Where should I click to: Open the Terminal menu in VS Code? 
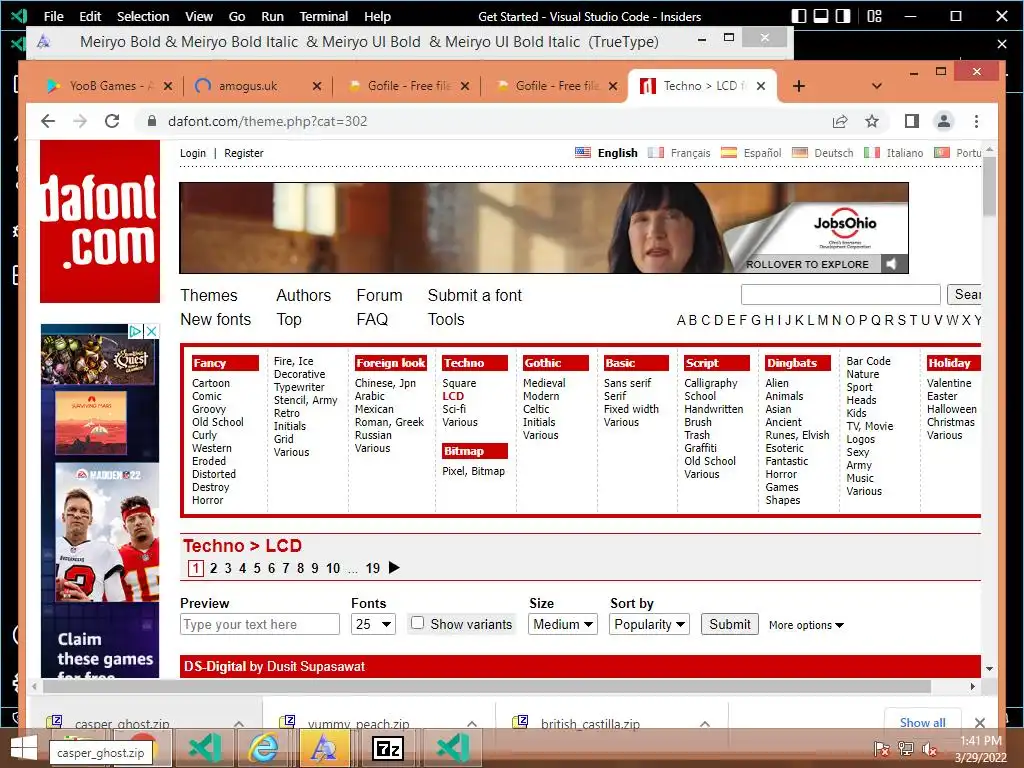323,16
